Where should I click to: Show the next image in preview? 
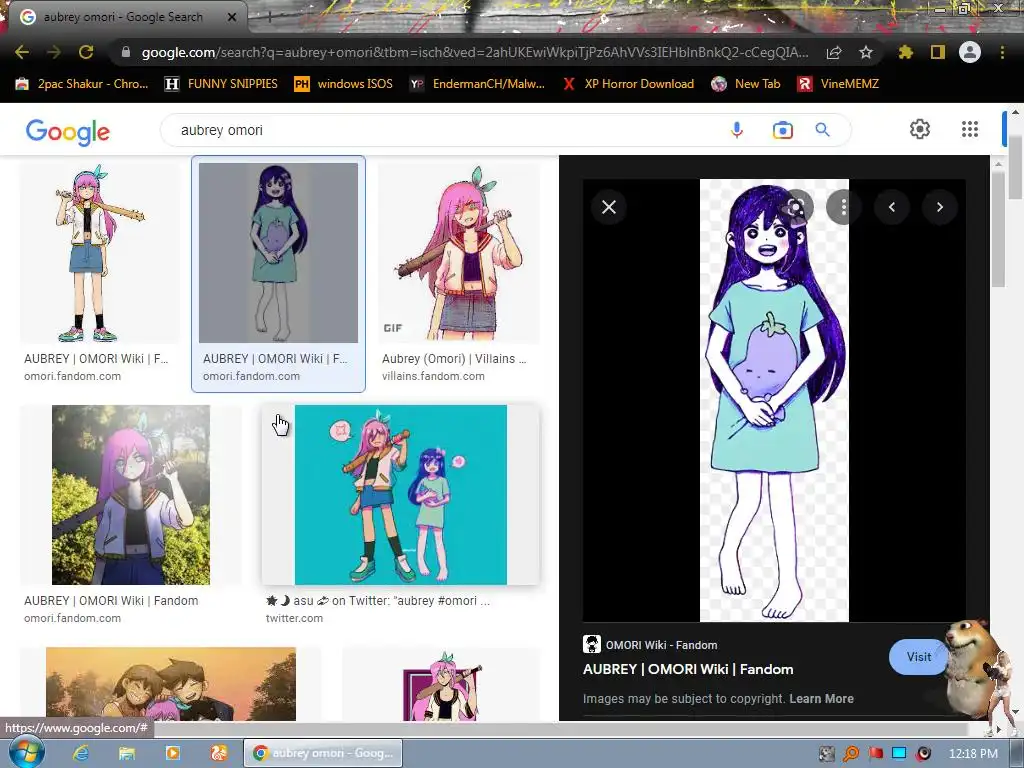click(x=940, y=207)
